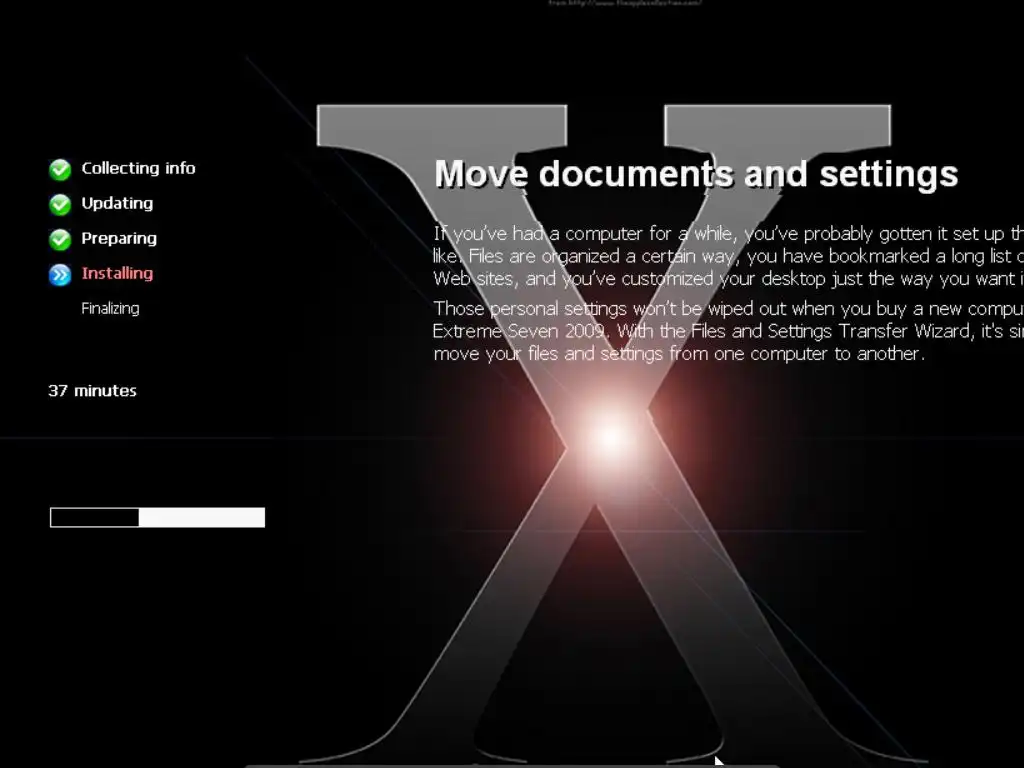Select the Collecting info step label
Viewport: 1024px width, 768px height.
[138, 168]
